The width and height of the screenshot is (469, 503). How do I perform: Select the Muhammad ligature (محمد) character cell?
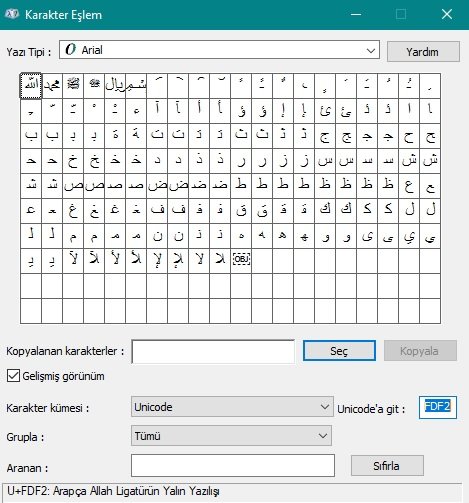(52, 86)
